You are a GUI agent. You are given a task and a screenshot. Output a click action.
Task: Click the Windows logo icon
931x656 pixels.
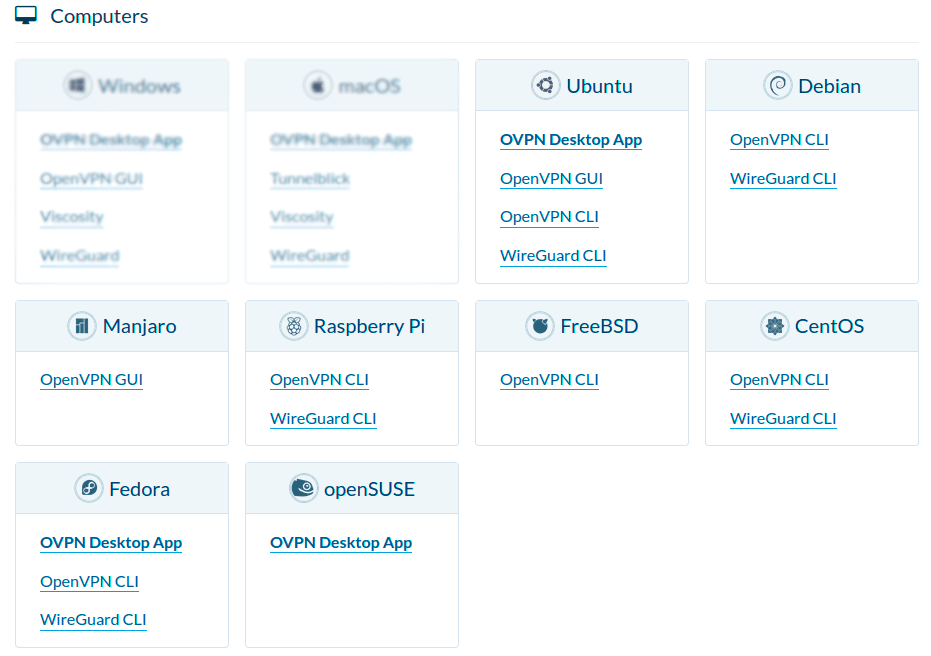(78, 85)
